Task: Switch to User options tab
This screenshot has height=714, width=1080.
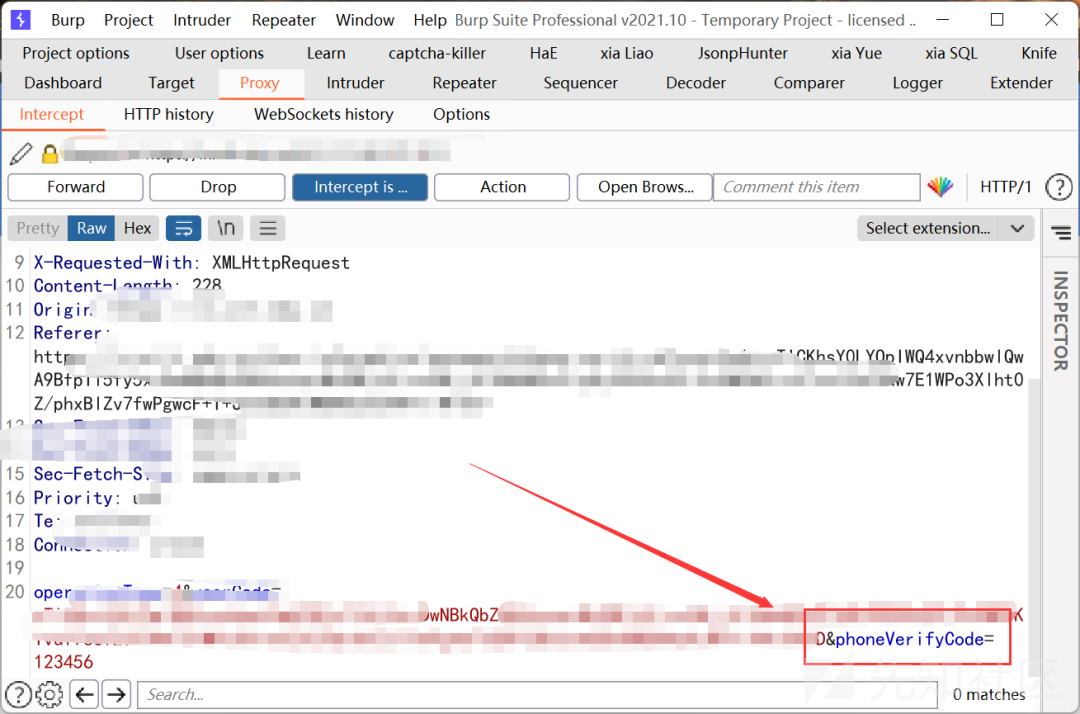Action: 219,53
